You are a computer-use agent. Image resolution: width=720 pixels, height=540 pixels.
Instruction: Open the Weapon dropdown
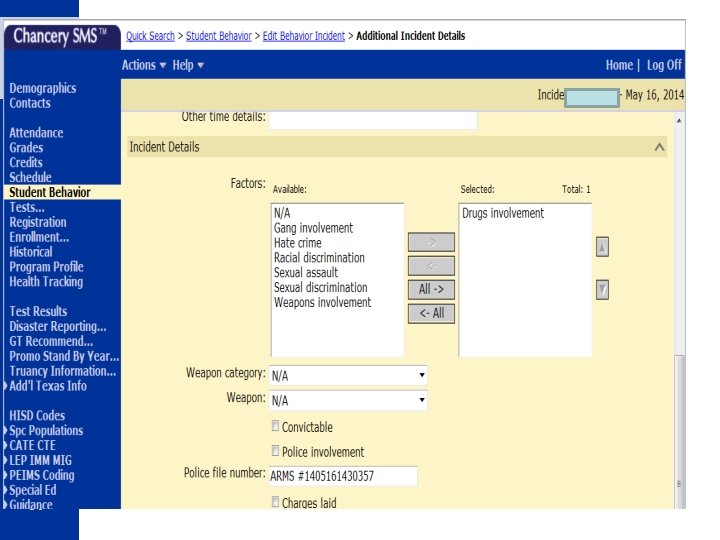click(x=348, y=400)
